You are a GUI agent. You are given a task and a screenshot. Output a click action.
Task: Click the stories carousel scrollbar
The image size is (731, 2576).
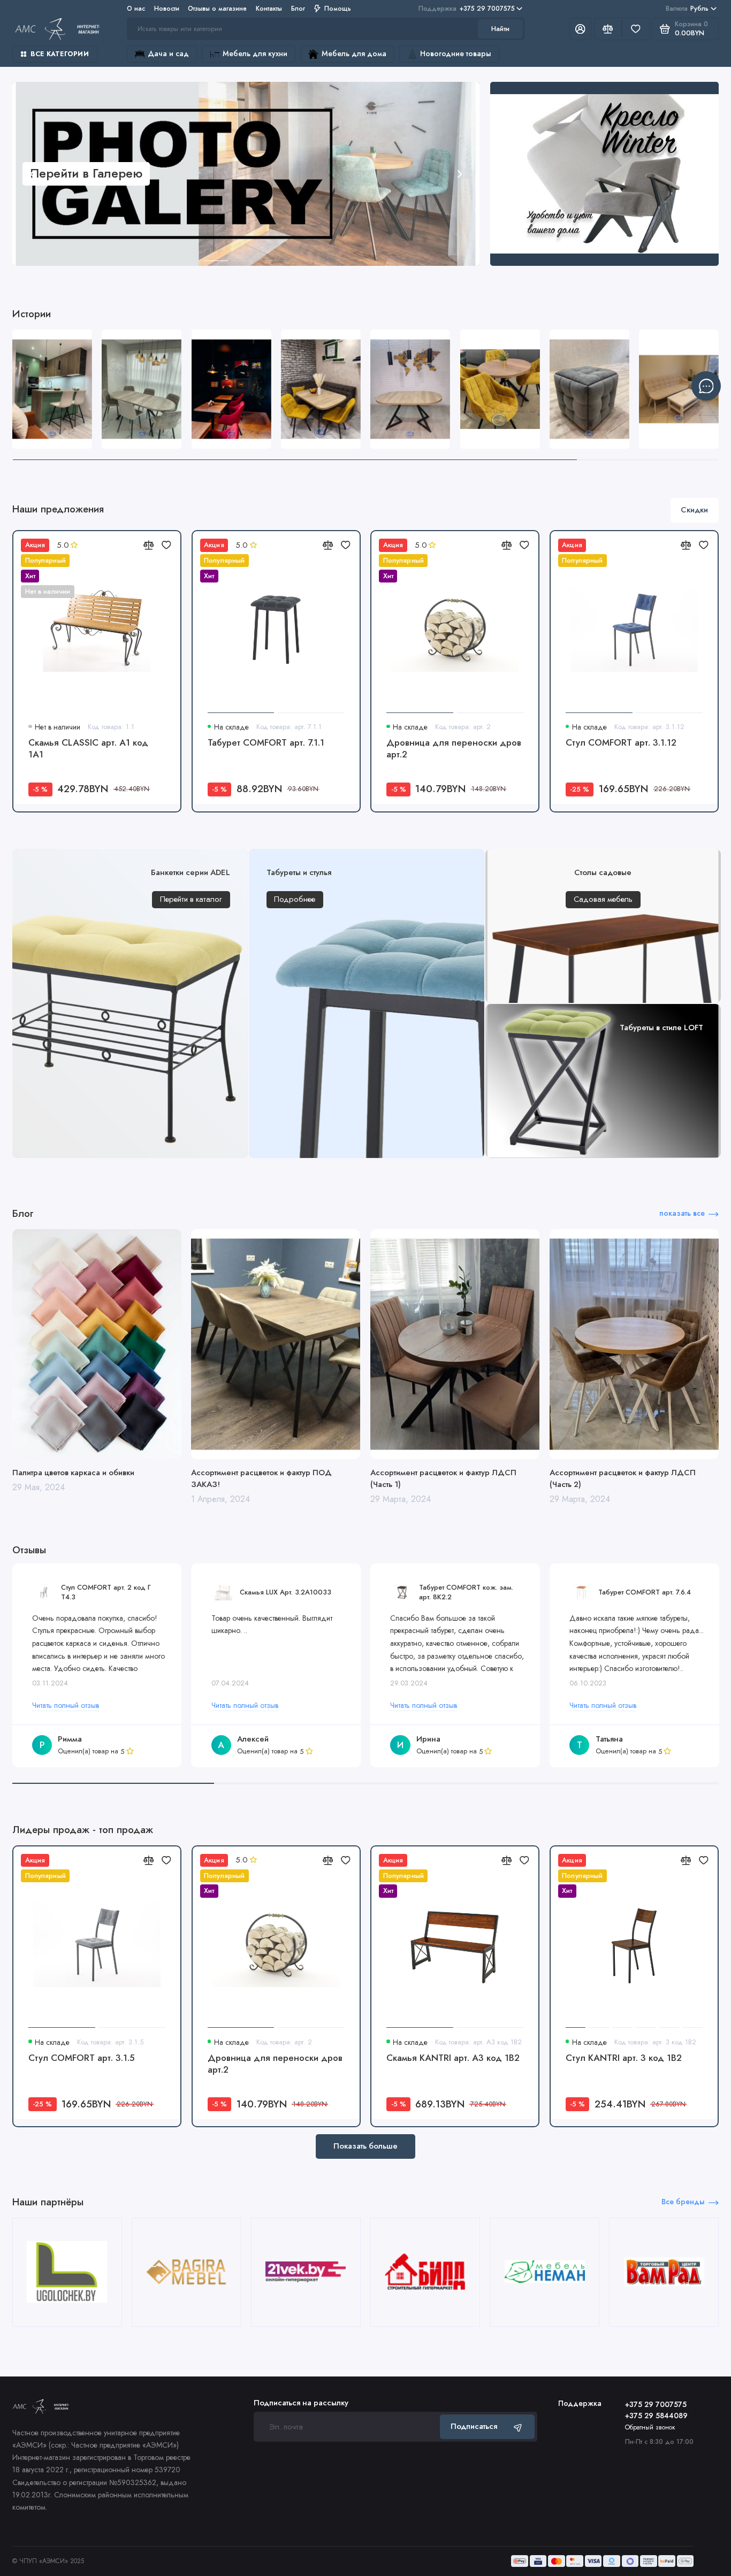(x=365, y=459)
